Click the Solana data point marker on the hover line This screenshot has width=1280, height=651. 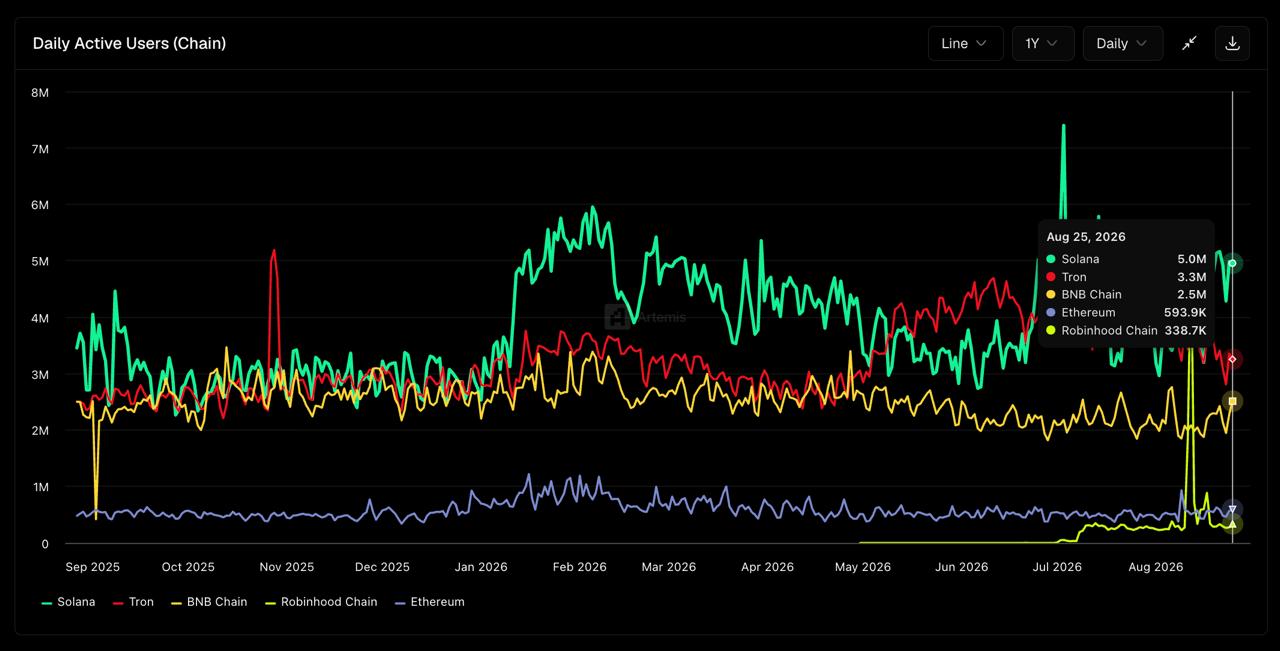click(1233, 264)
